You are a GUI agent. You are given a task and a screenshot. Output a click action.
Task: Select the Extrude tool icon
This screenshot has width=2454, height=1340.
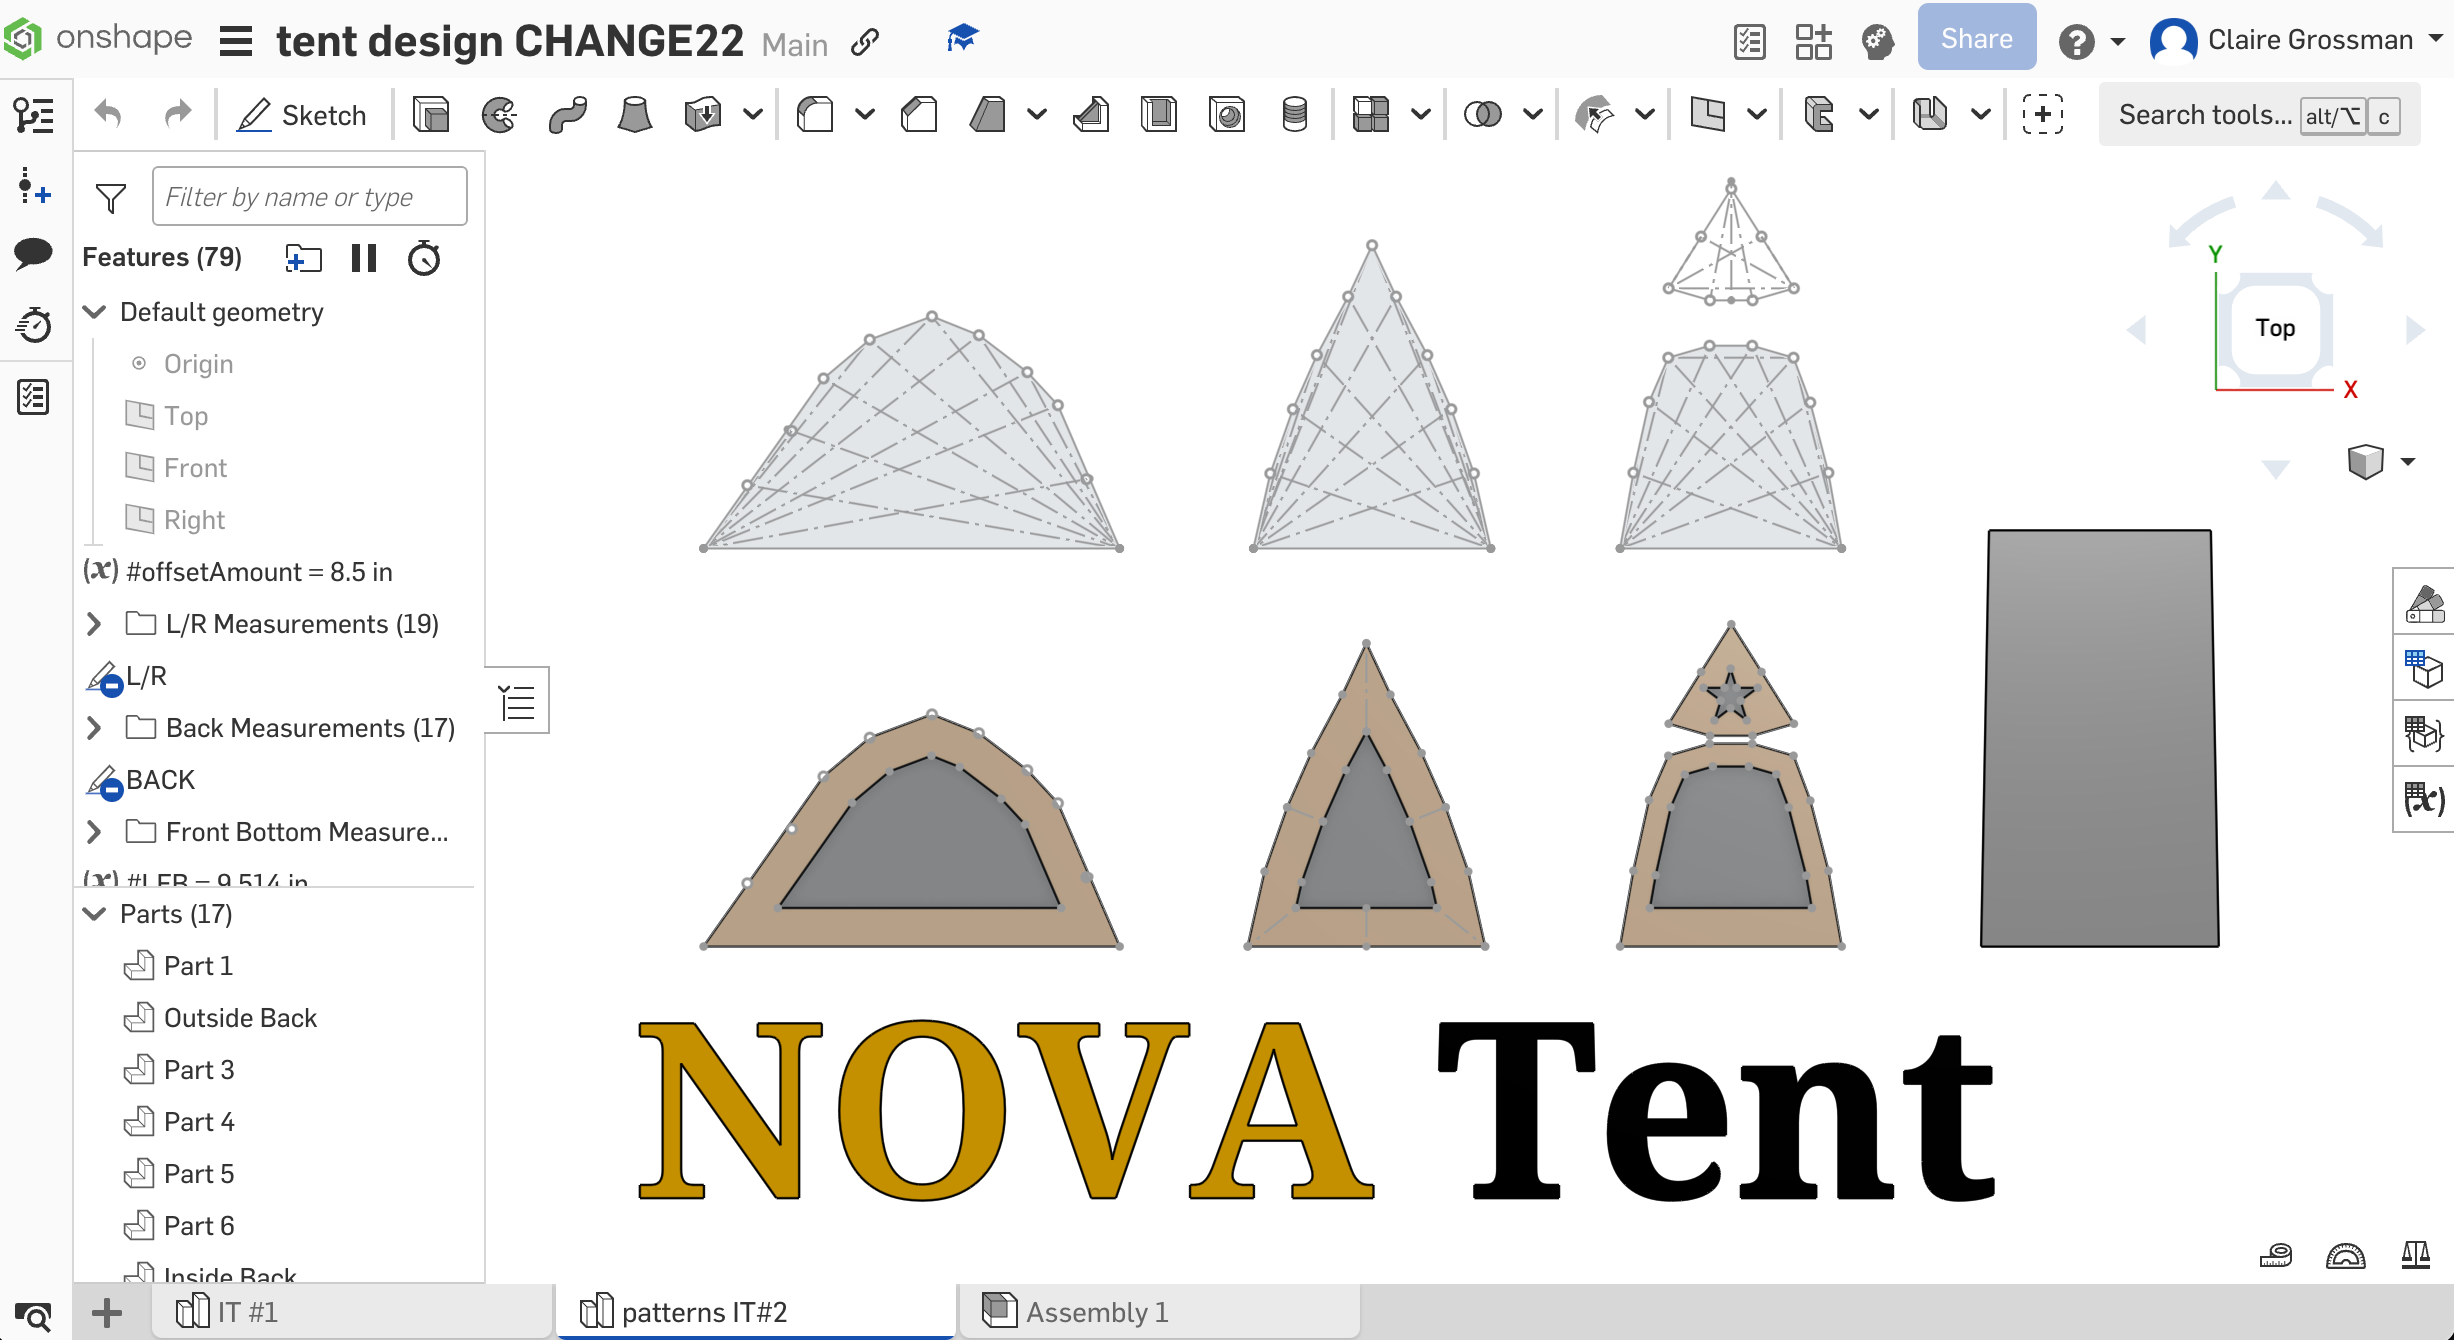tap(431, 115)
